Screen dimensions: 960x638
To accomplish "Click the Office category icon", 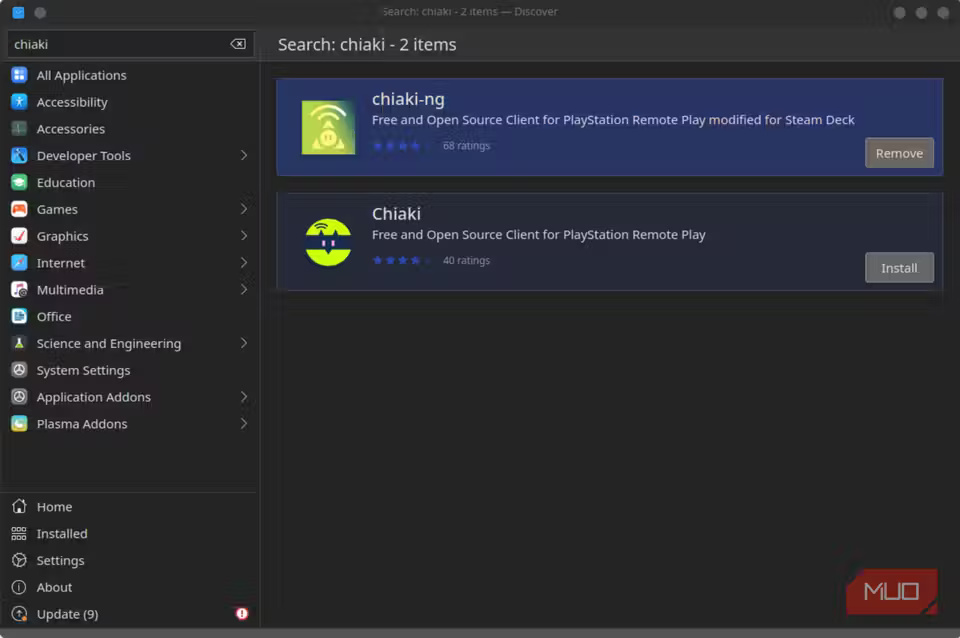I will pos(19,316).
